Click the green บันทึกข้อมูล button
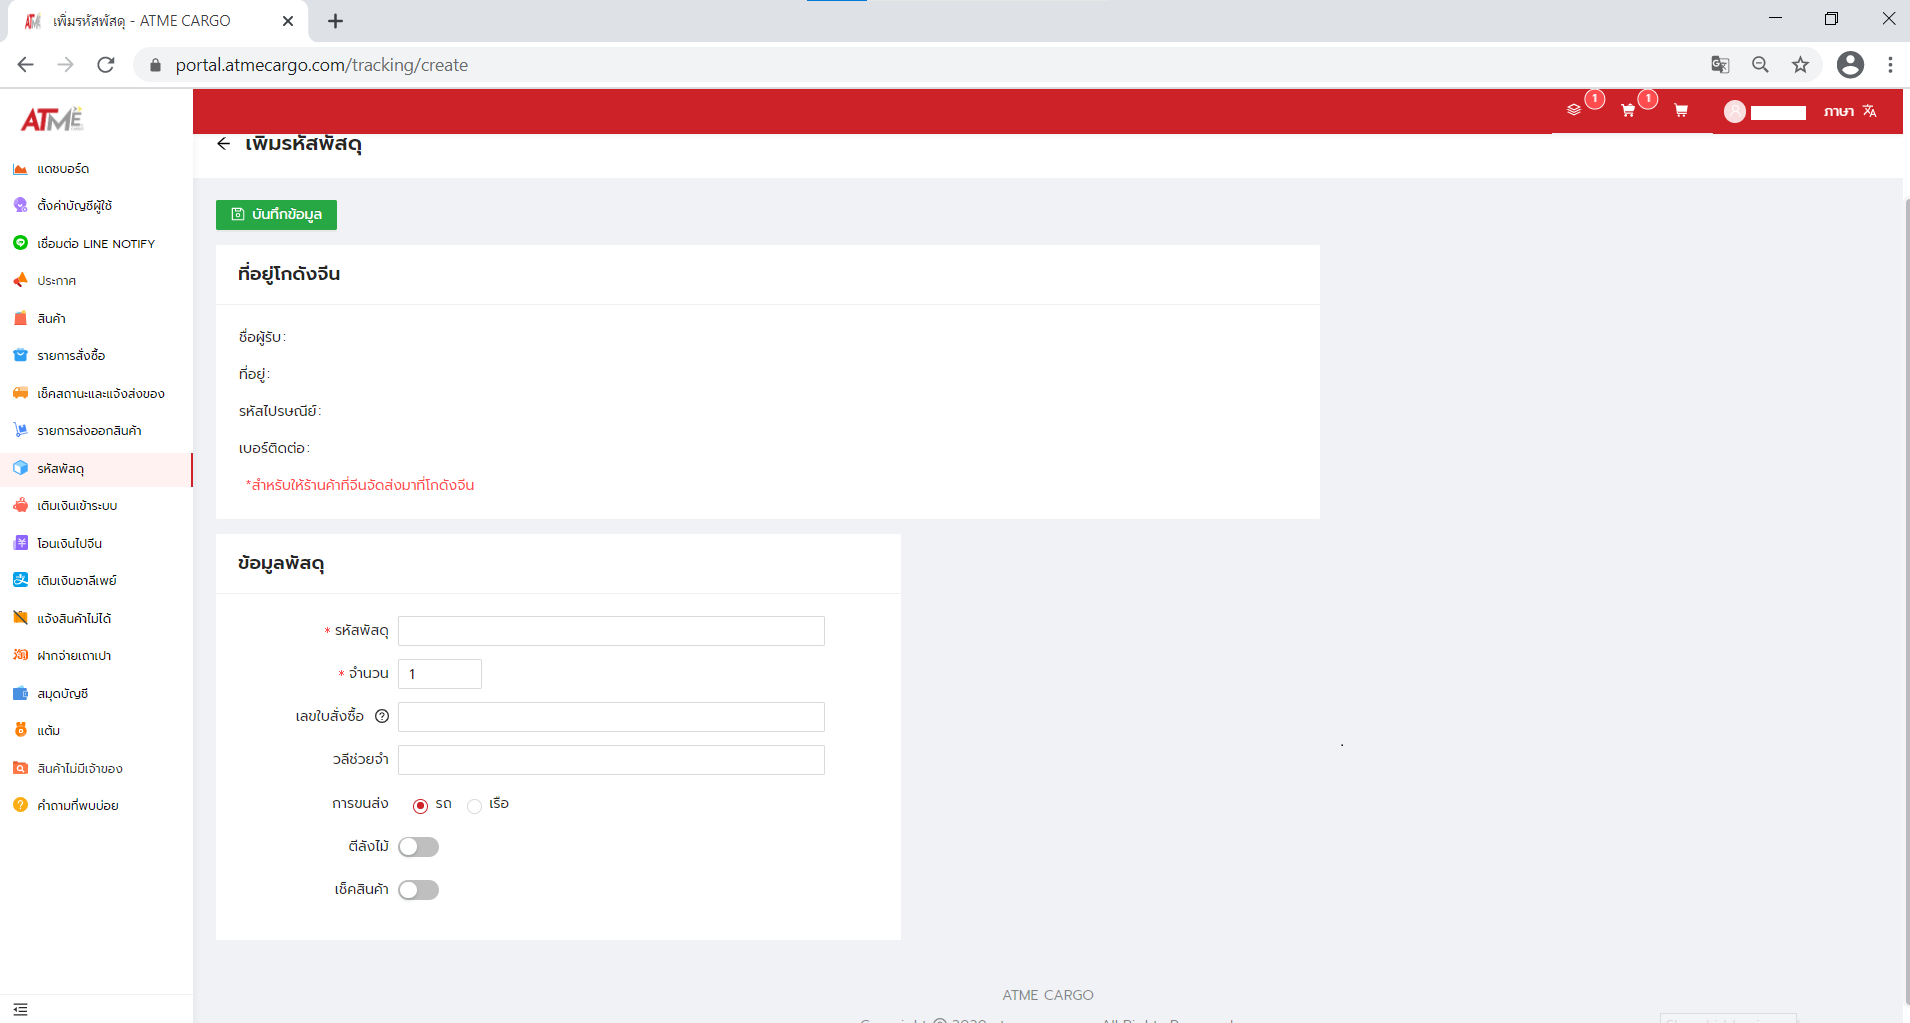 (276, 215)
